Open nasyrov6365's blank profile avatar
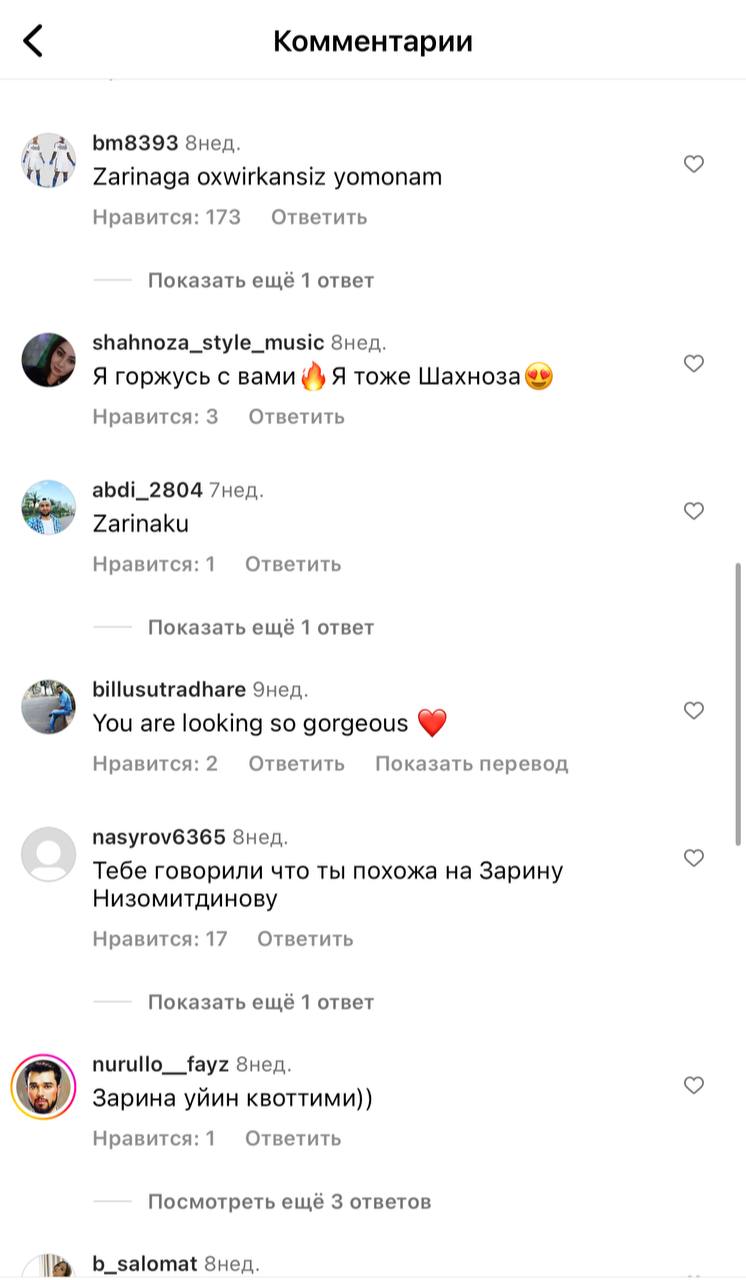 point(49,855)
